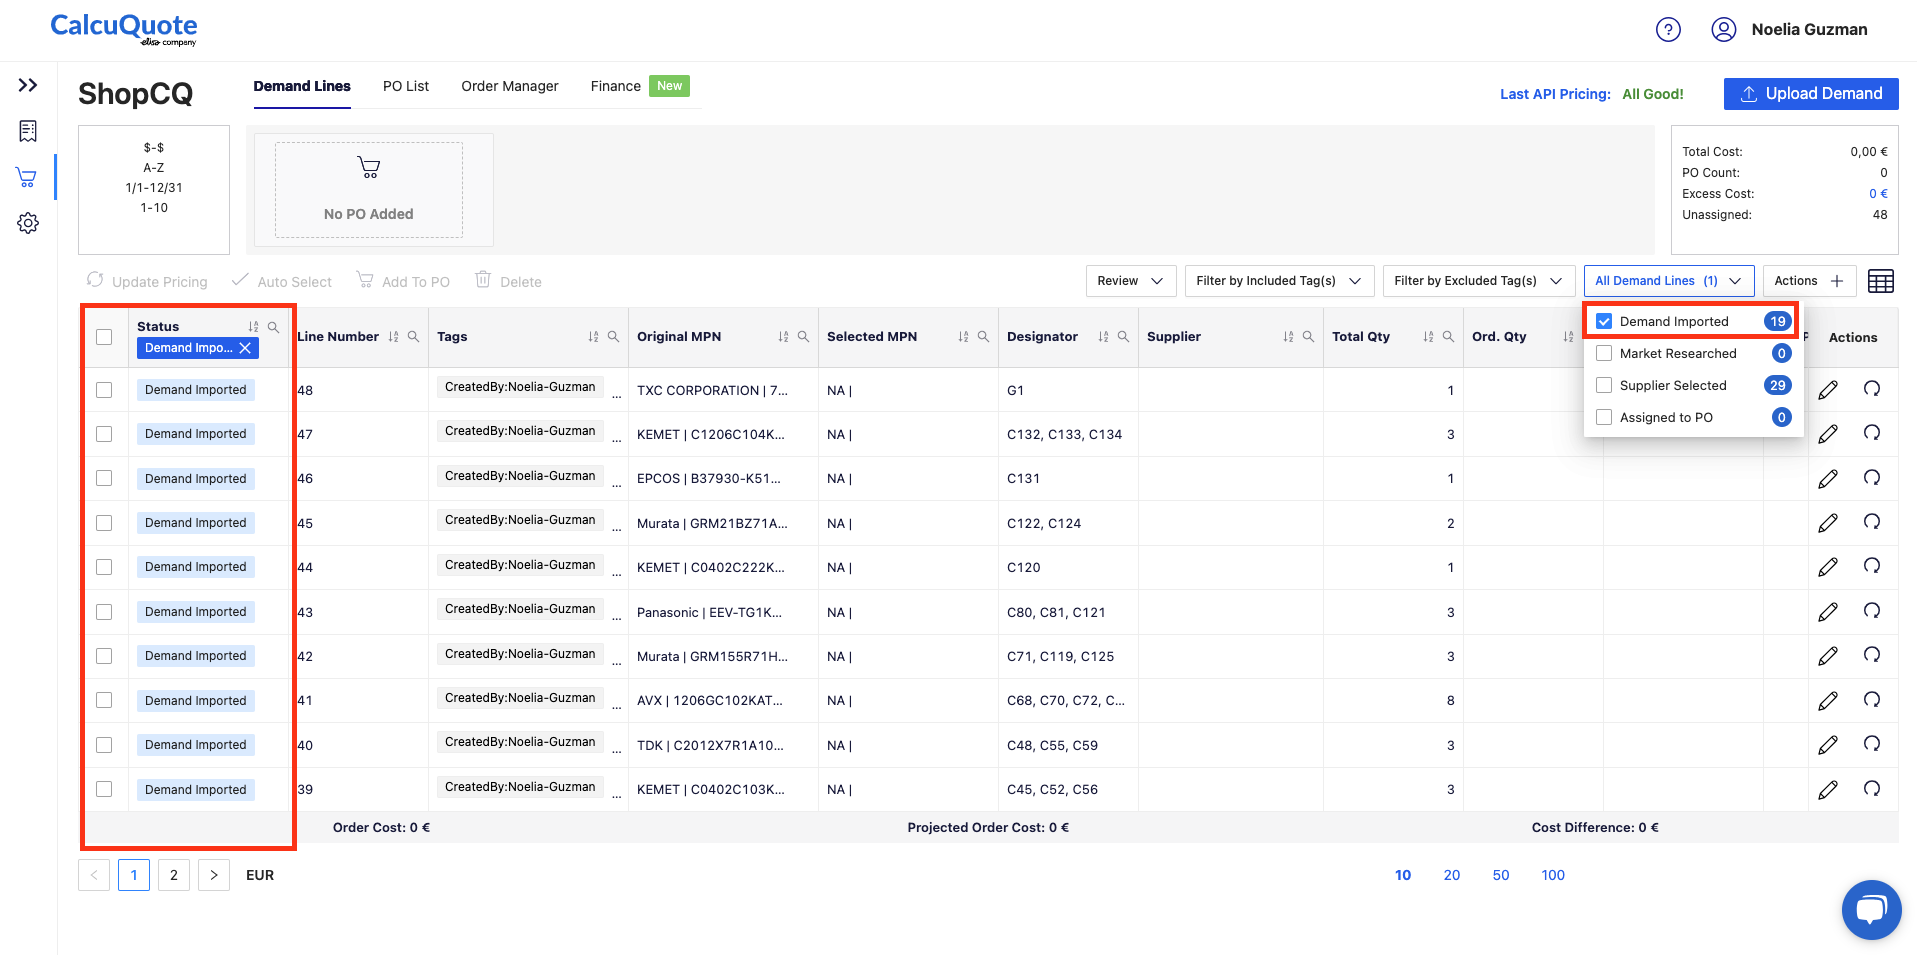Open Filter by Included Tag(s) dropdown
The width and height of the screenshot is (1917, 955).
1279,281
